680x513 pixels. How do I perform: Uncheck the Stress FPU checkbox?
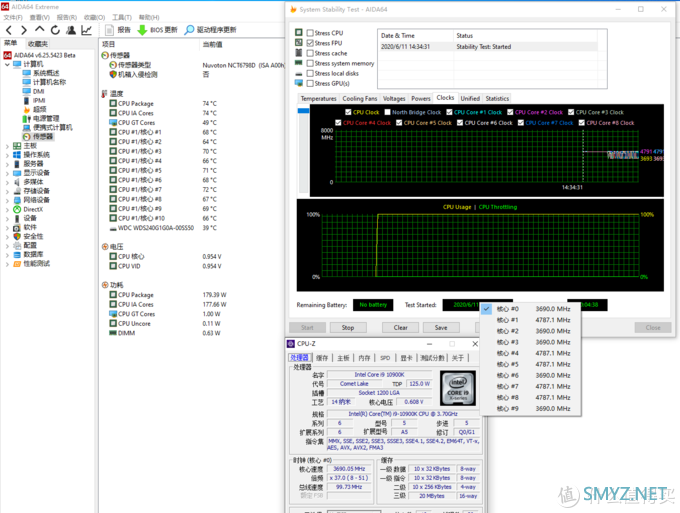(310, 43)
